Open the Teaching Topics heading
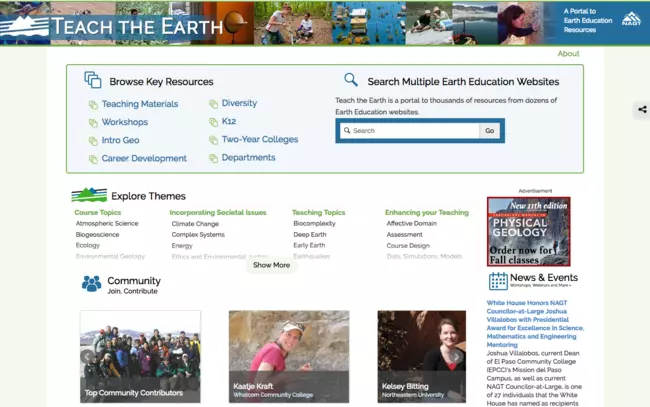The width and height of the screenshot is (650, 407). (318, 212)
